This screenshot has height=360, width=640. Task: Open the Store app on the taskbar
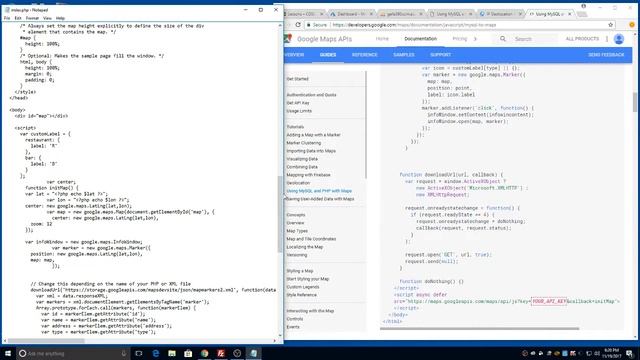tap(188, 353)
